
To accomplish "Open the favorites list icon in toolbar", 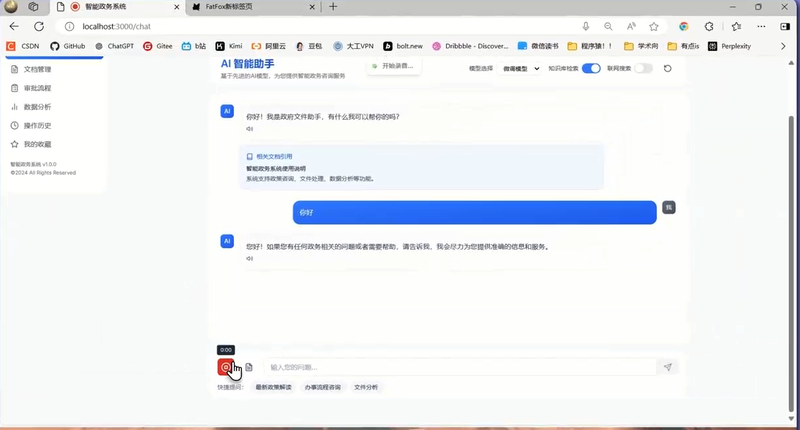I will point(736,27).
